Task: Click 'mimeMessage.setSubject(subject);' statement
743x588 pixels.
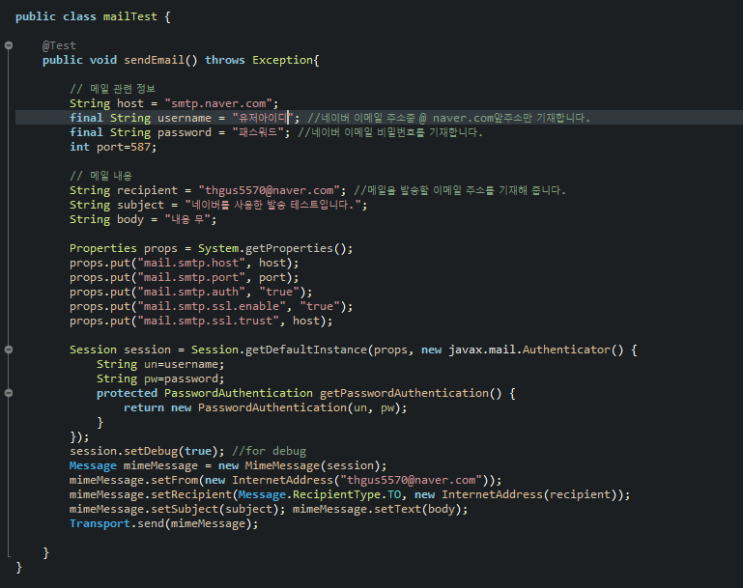Action: [177, 509]
